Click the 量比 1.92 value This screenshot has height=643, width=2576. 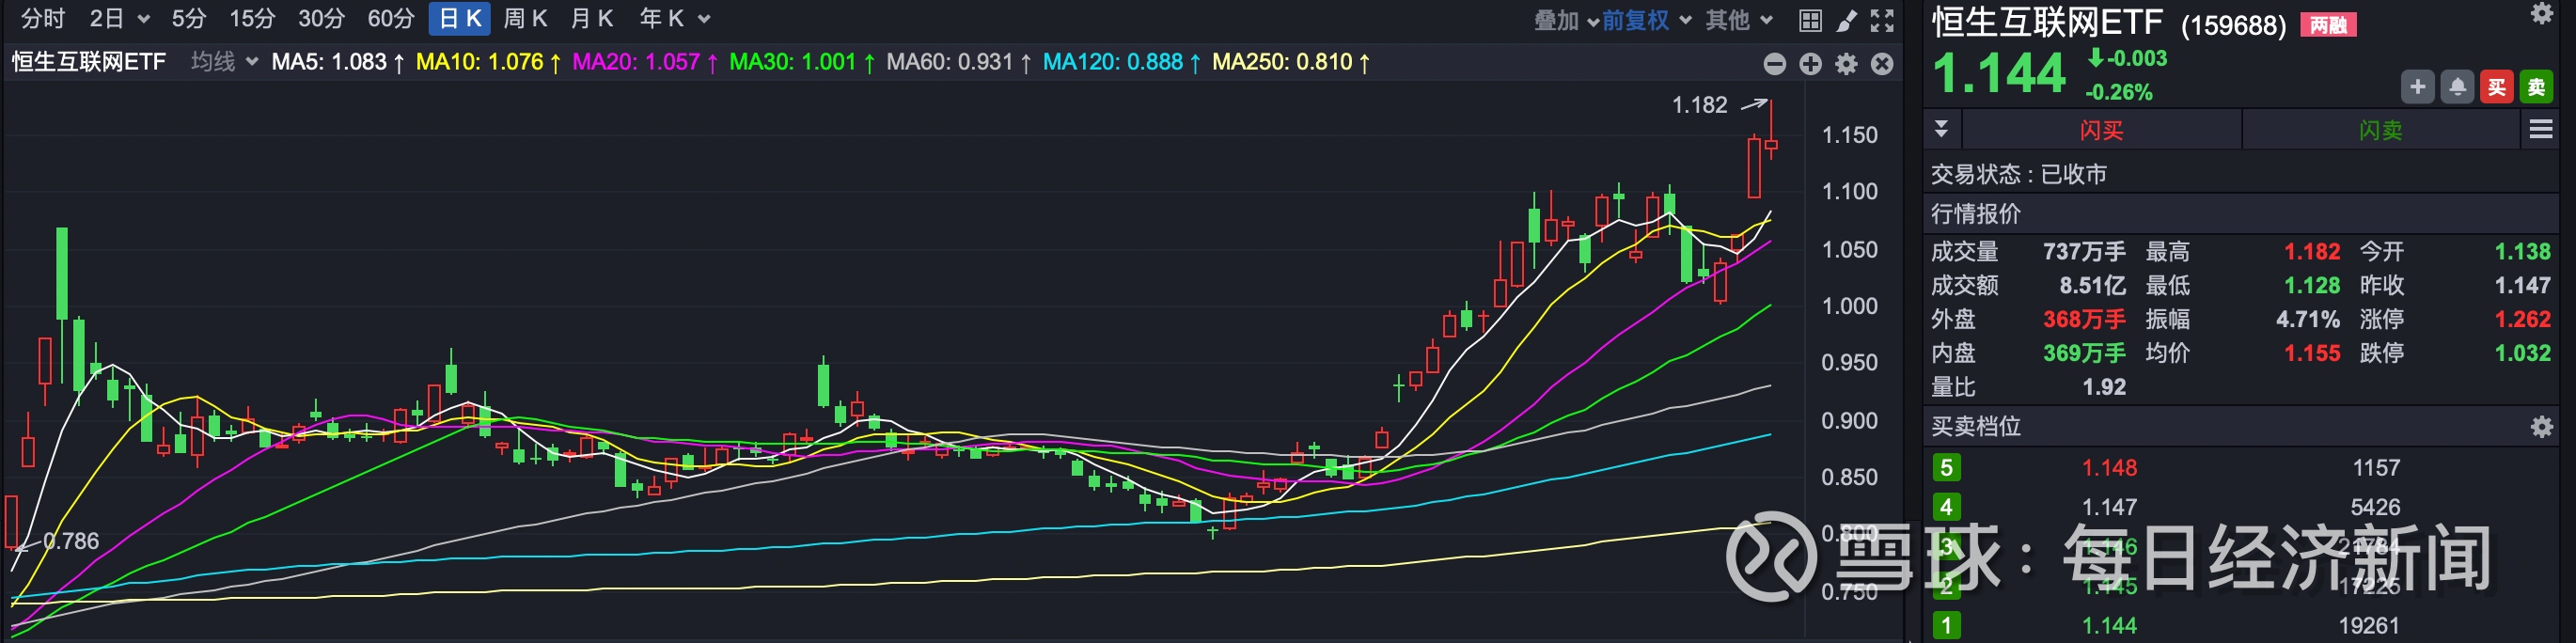coord(2104,387)
